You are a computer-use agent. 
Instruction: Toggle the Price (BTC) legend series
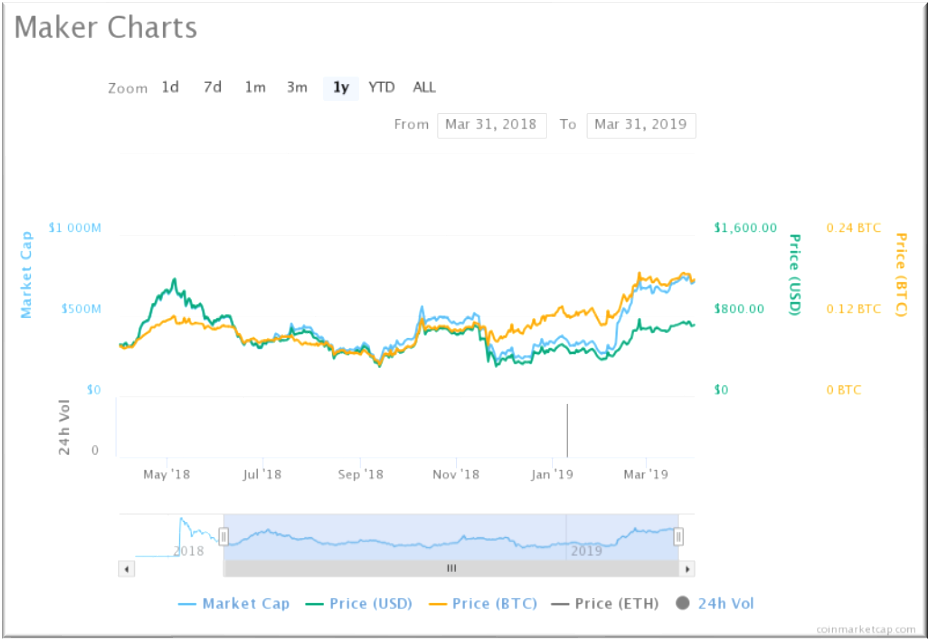(x=483, y=604)
